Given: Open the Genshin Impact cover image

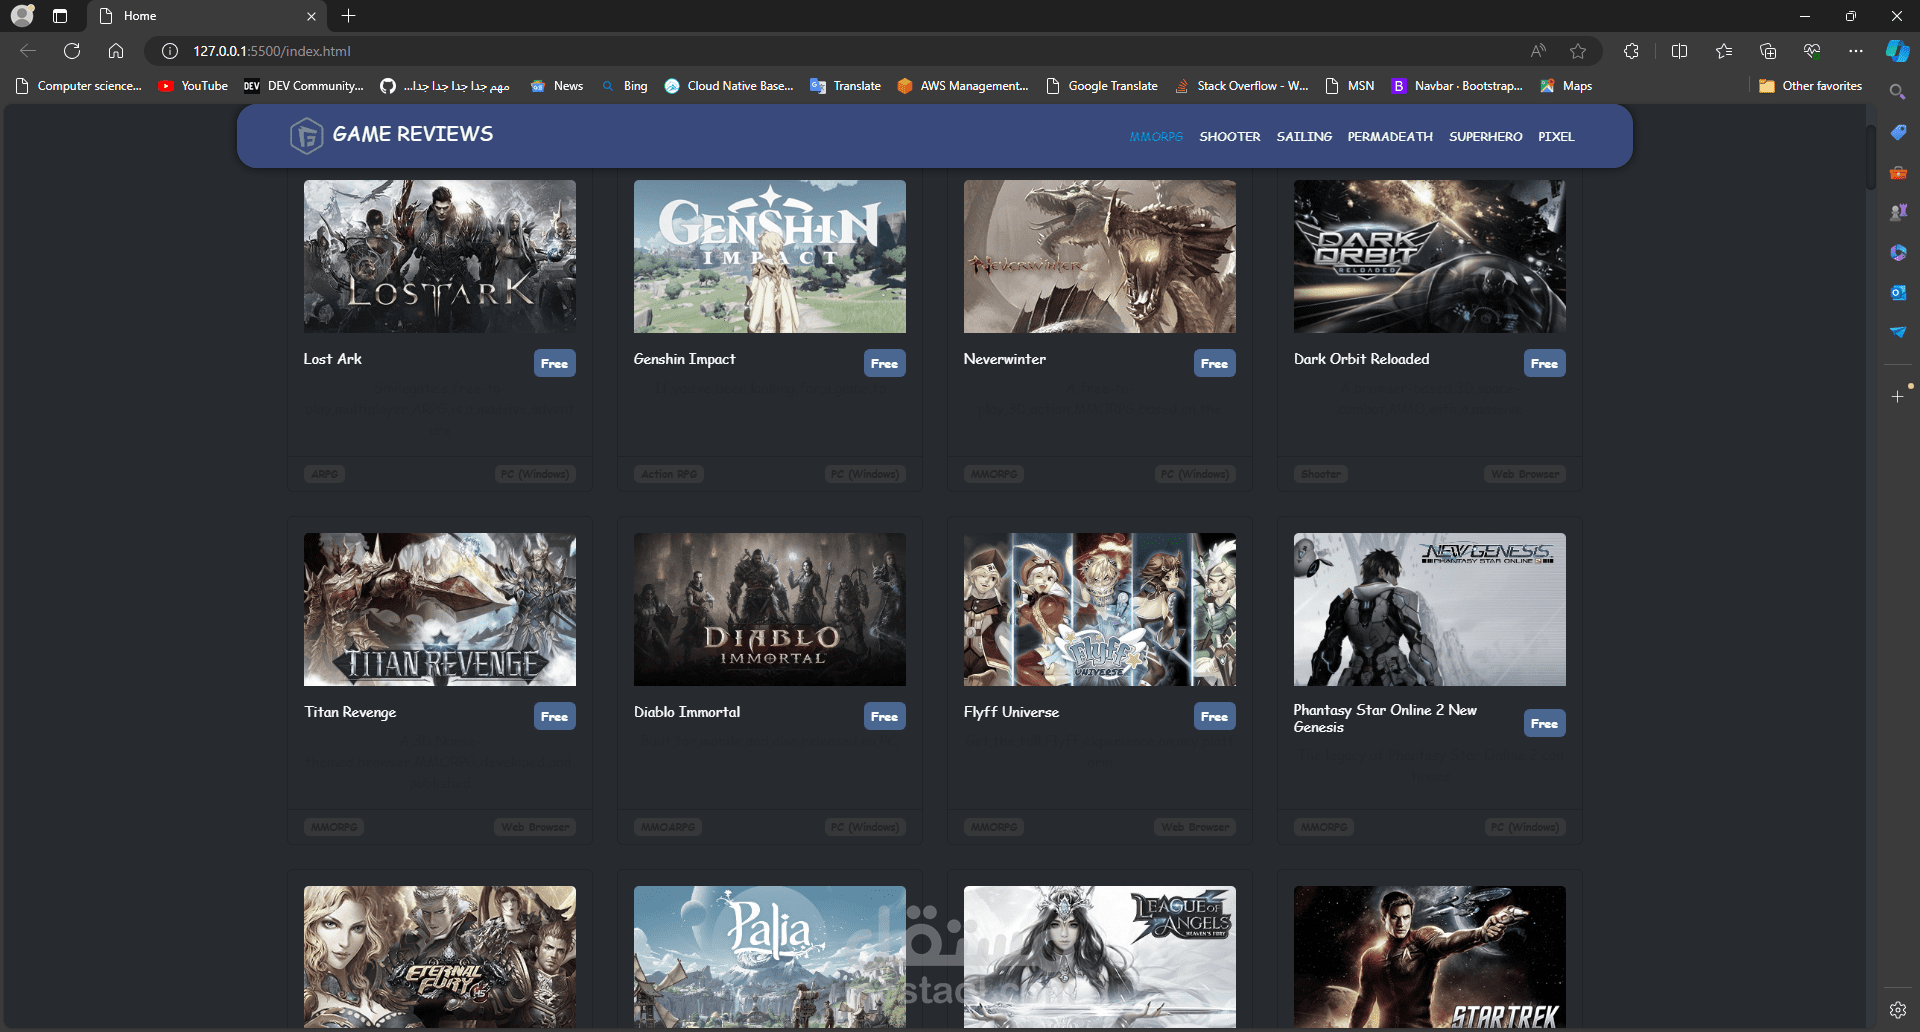Looking at the screenshot, I should coord(770,256).
